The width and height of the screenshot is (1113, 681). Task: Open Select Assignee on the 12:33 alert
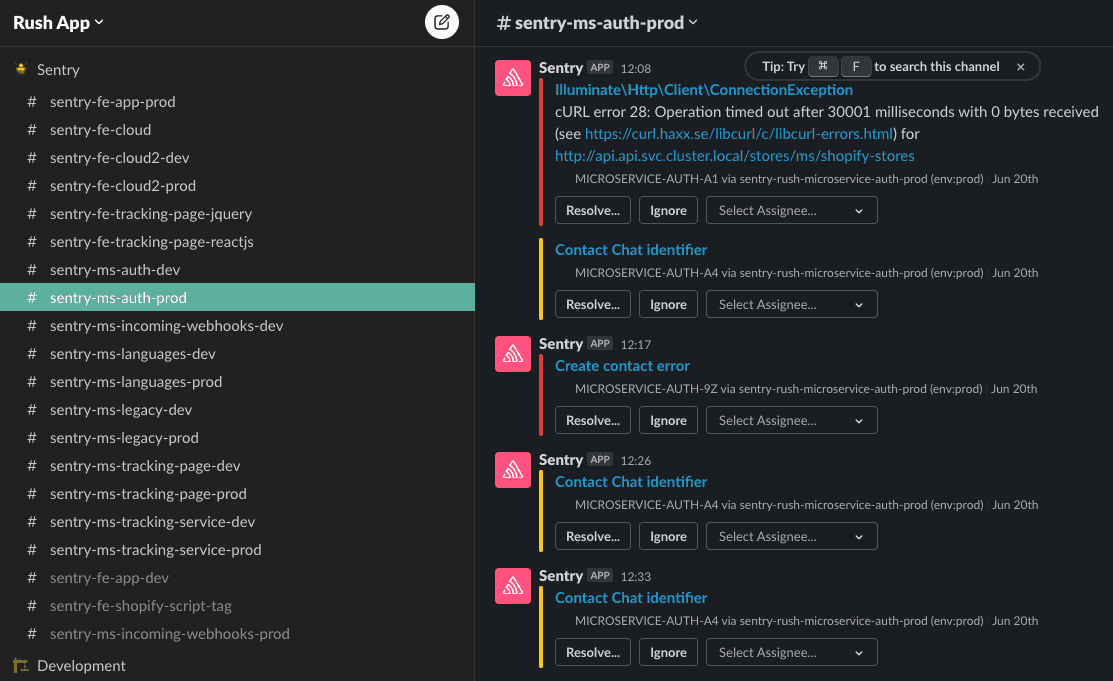click(791, 652)
